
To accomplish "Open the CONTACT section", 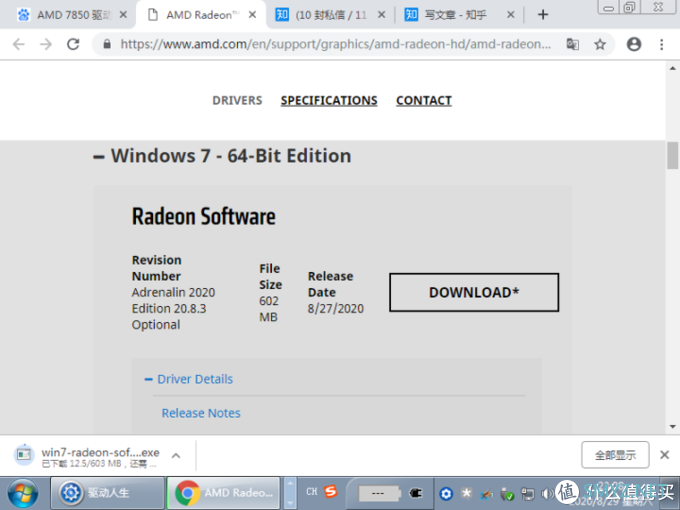I will pyautogui.click(x=424, y=101).
